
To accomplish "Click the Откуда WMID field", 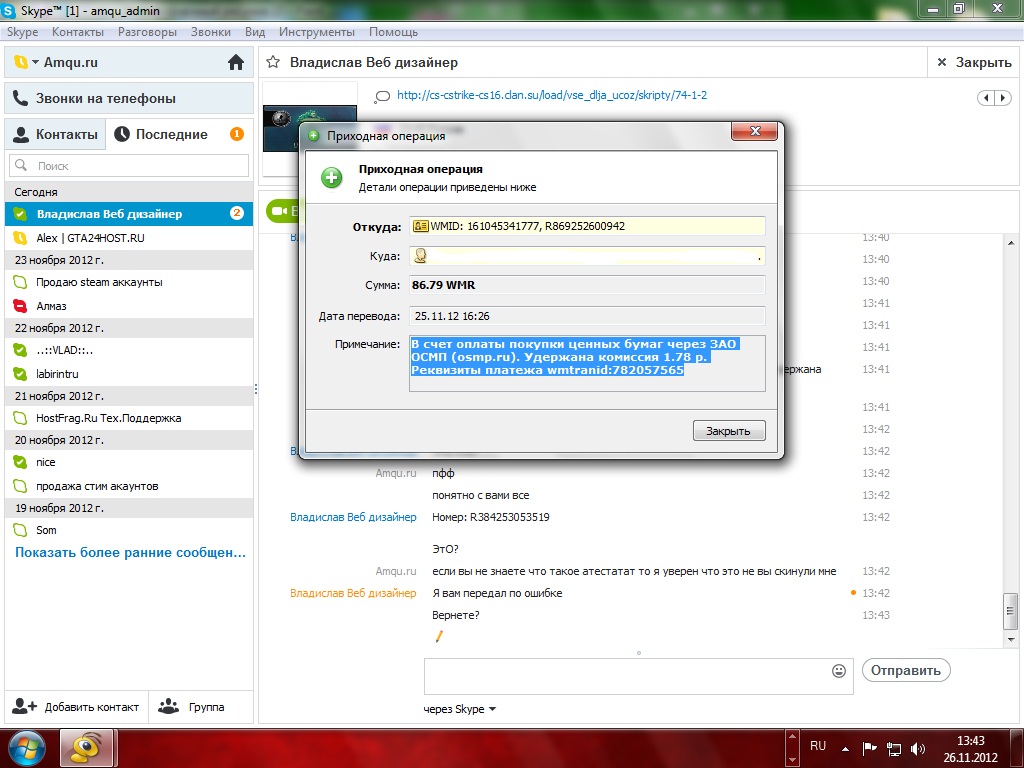I will click(x=587, y=226).
